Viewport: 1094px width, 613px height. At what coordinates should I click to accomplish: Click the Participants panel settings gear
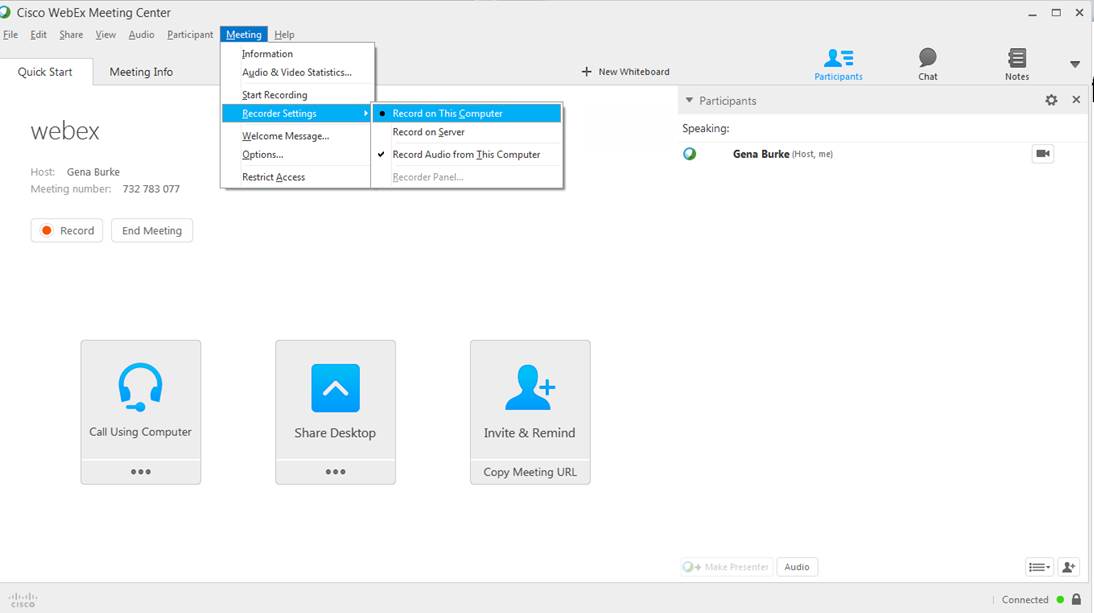[1051, 100]
